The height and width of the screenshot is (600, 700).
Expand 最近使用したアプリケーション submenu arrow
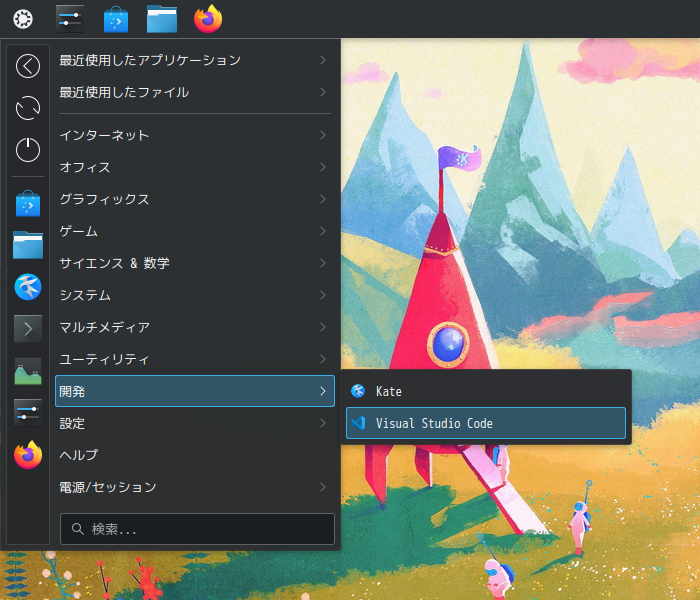[x=323, y=60]
